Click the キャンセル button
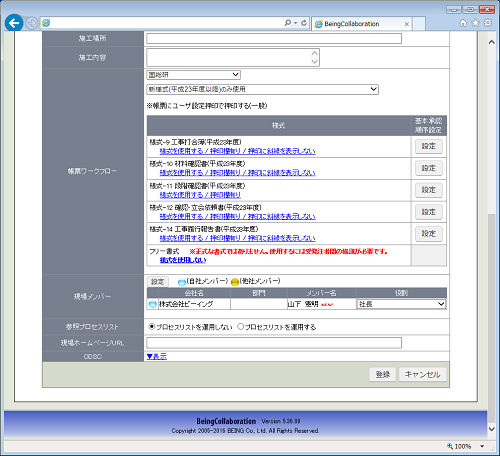 (x=422, y=374)
